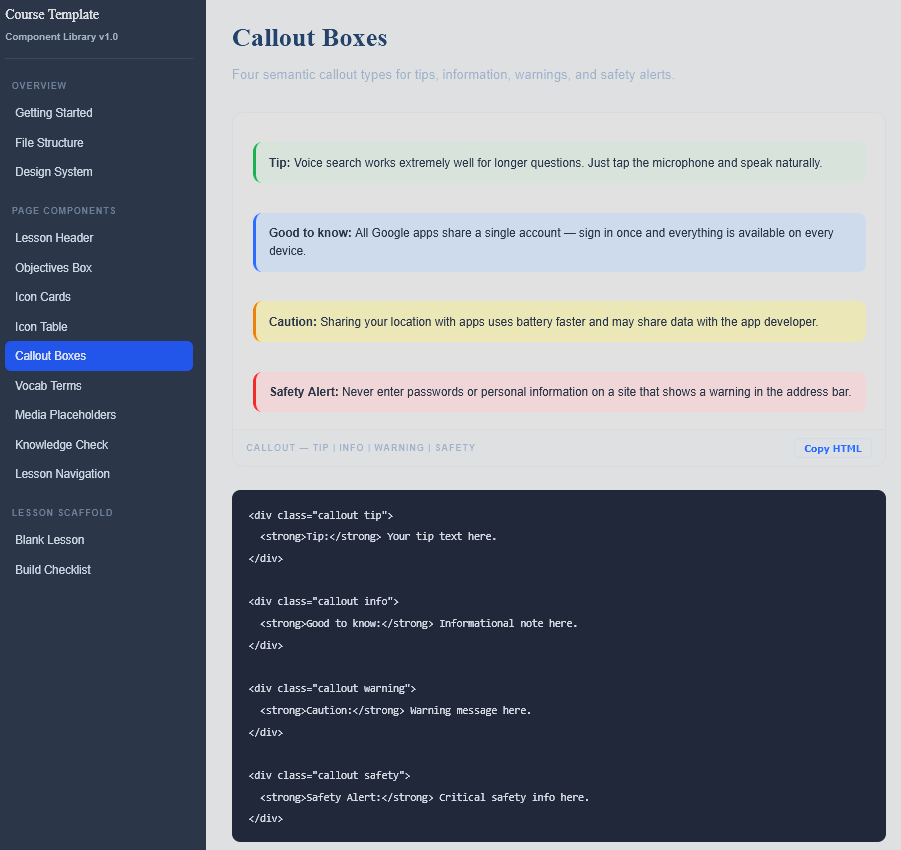Click the red Safety Alert callout

559,392
